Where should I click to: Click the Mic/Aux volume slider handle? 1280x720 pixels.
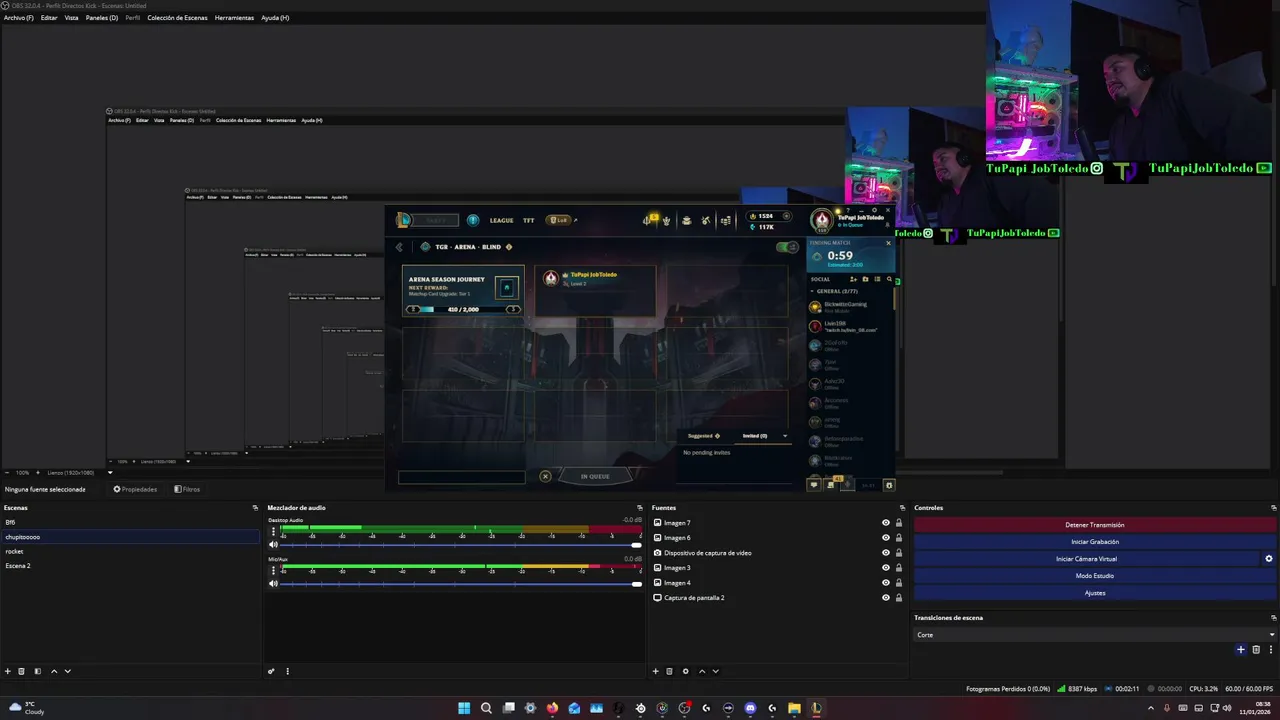(x=636, y=584)
